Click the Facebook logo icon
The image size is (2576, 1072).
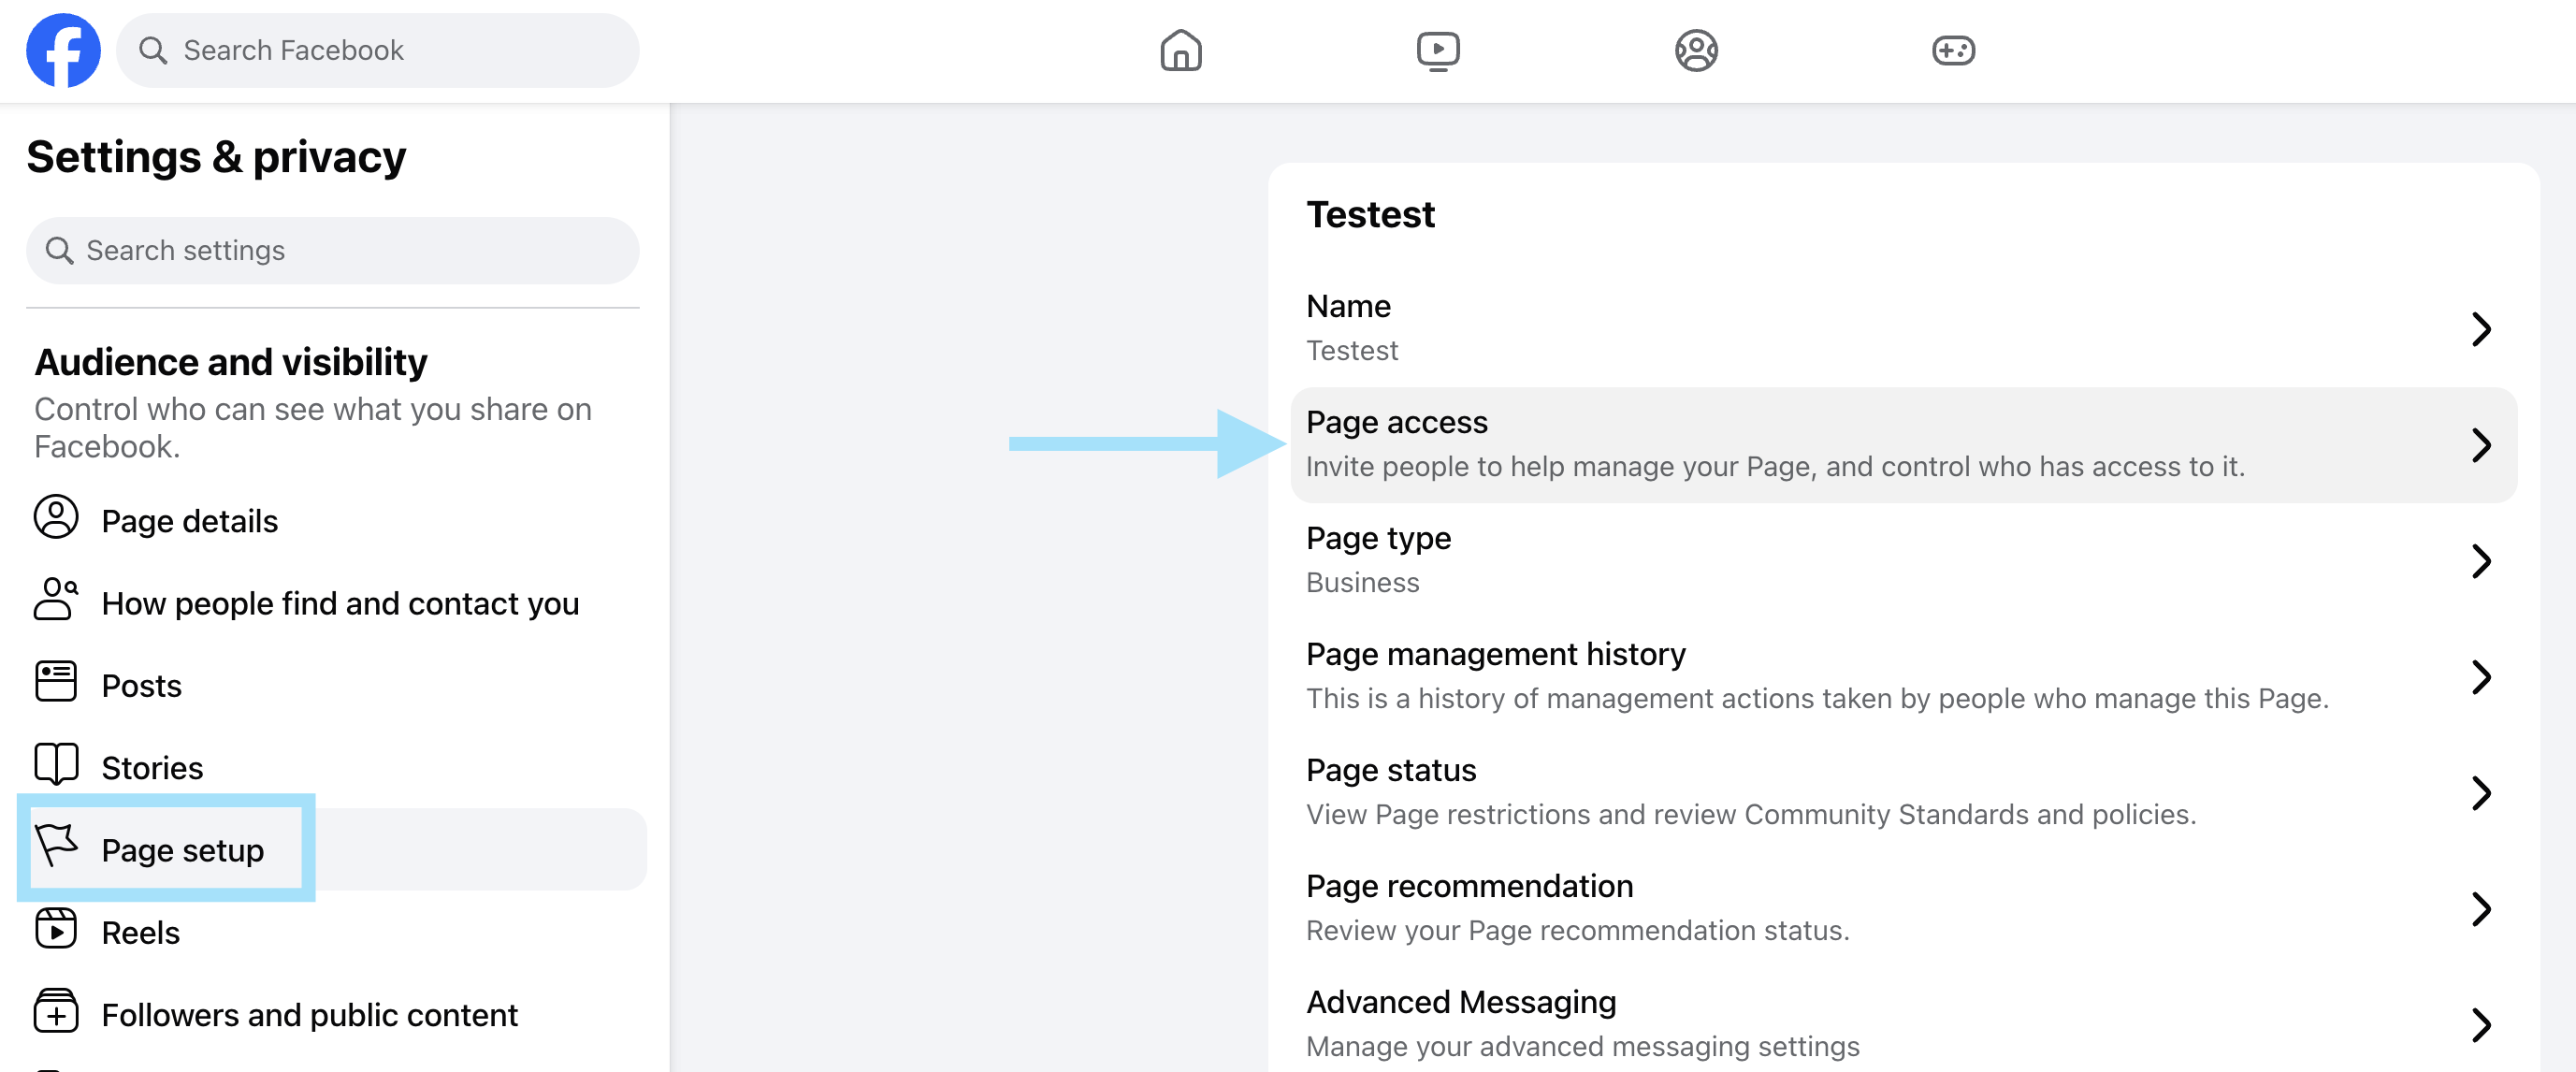pos(63,50)
